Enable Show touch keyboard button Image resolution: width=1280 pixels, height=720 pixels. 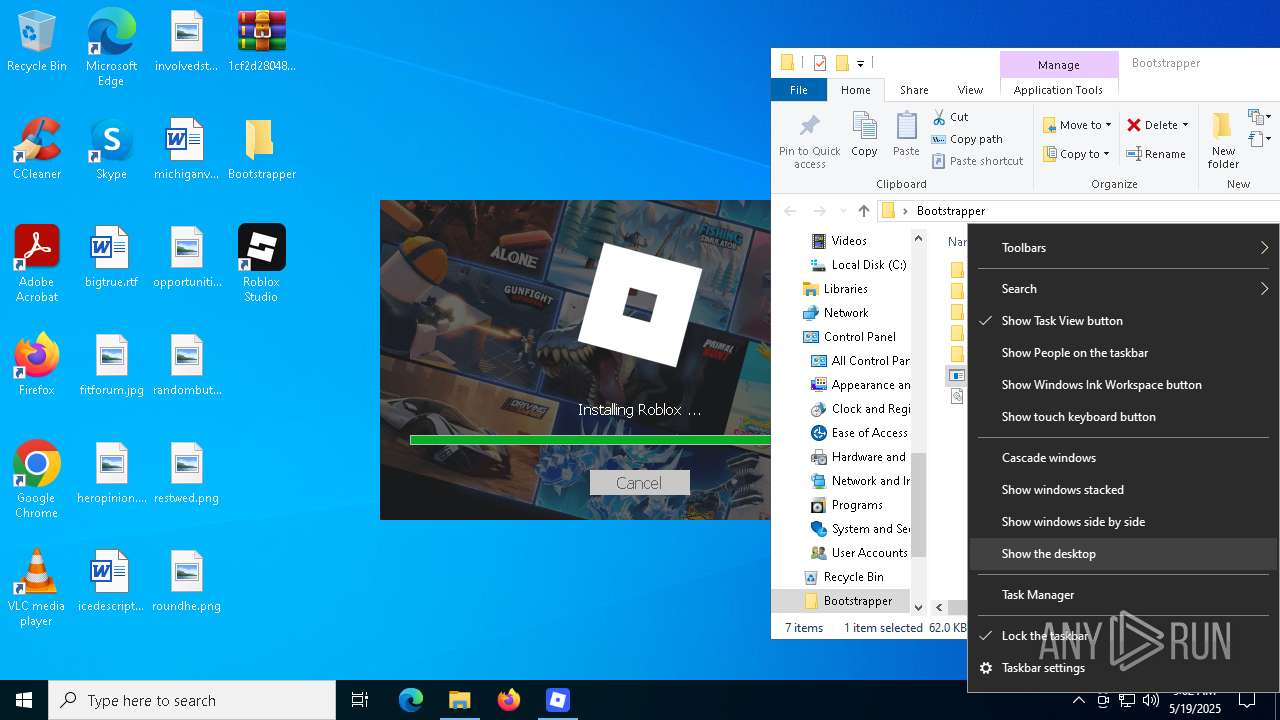tap(1124, 417)
